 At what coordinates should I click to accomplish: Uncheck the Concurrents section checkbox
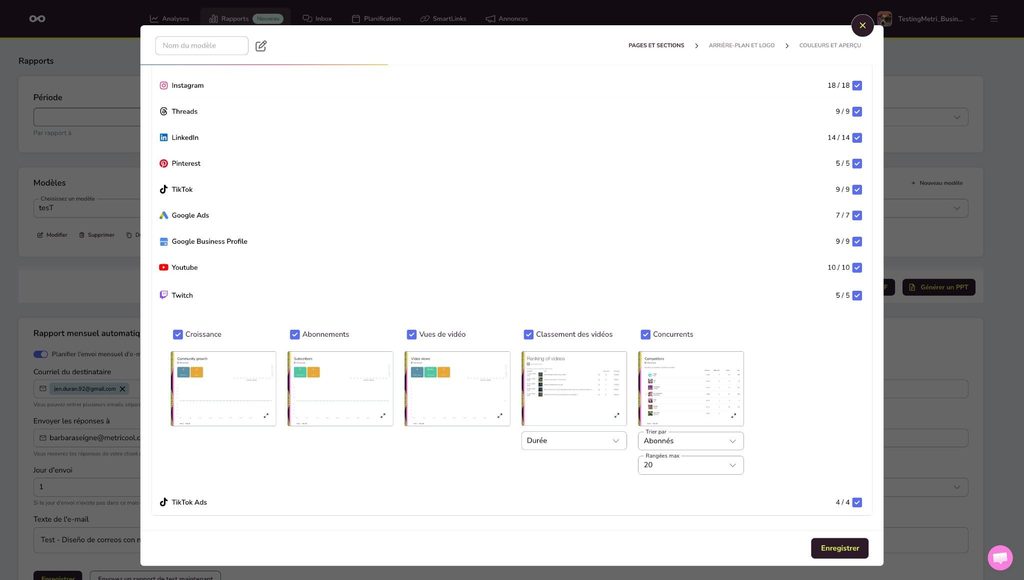(645, 334)
